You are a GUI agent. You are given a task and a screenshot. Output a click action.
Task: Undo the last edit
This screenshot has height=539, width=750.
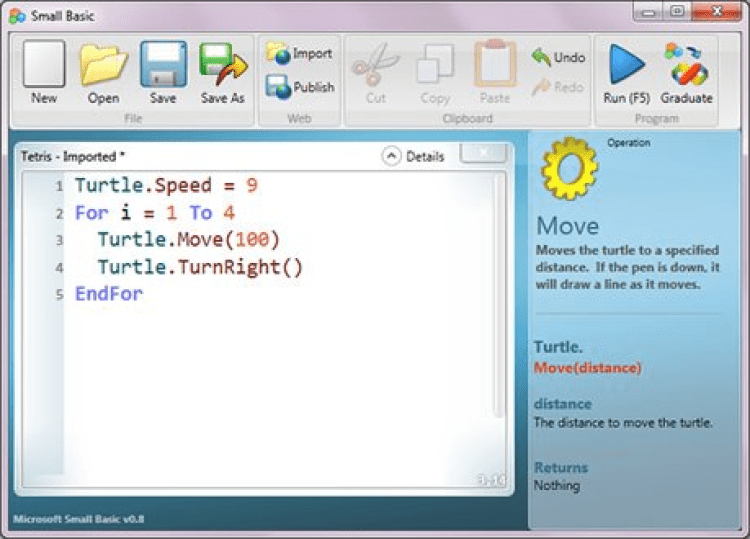(x=558, y=57)
